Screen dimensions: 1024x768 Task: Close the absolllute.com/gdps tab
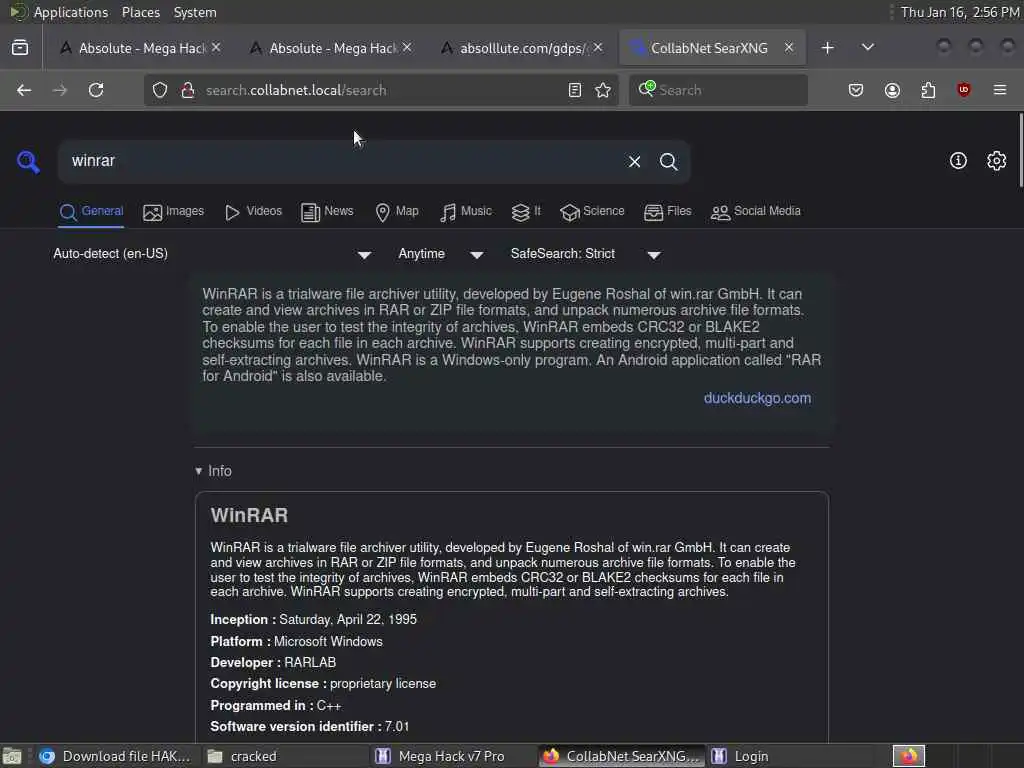click(598, 48)
